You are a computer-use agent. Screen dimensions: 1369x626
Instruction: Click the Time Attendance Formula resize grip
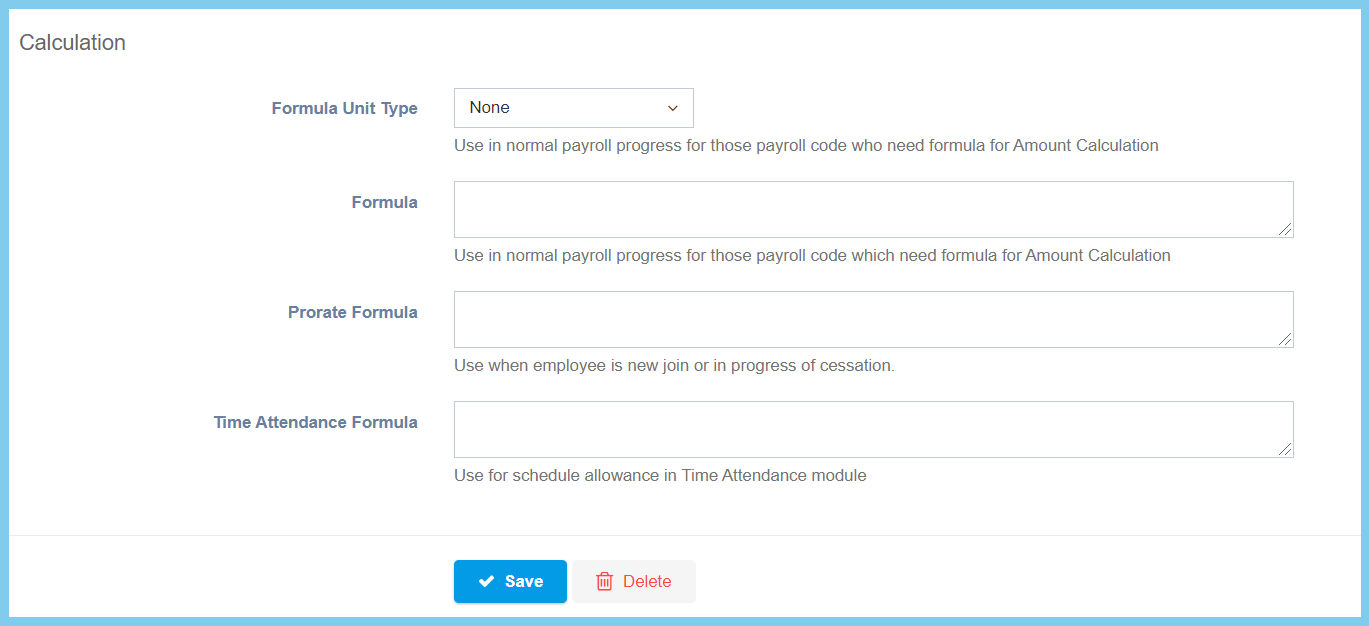1285,450
